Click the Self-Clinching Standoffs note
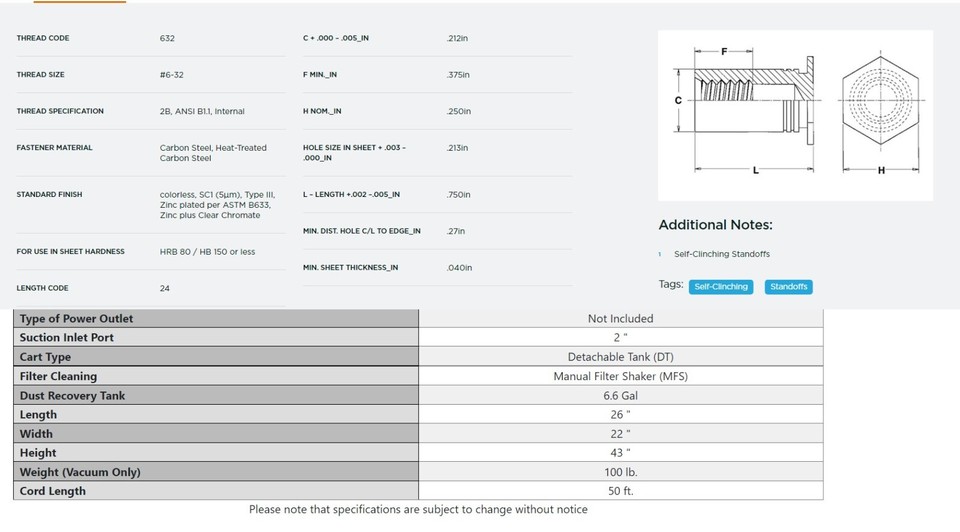Viewport: 960px width, 532px height. coord(722,254)
